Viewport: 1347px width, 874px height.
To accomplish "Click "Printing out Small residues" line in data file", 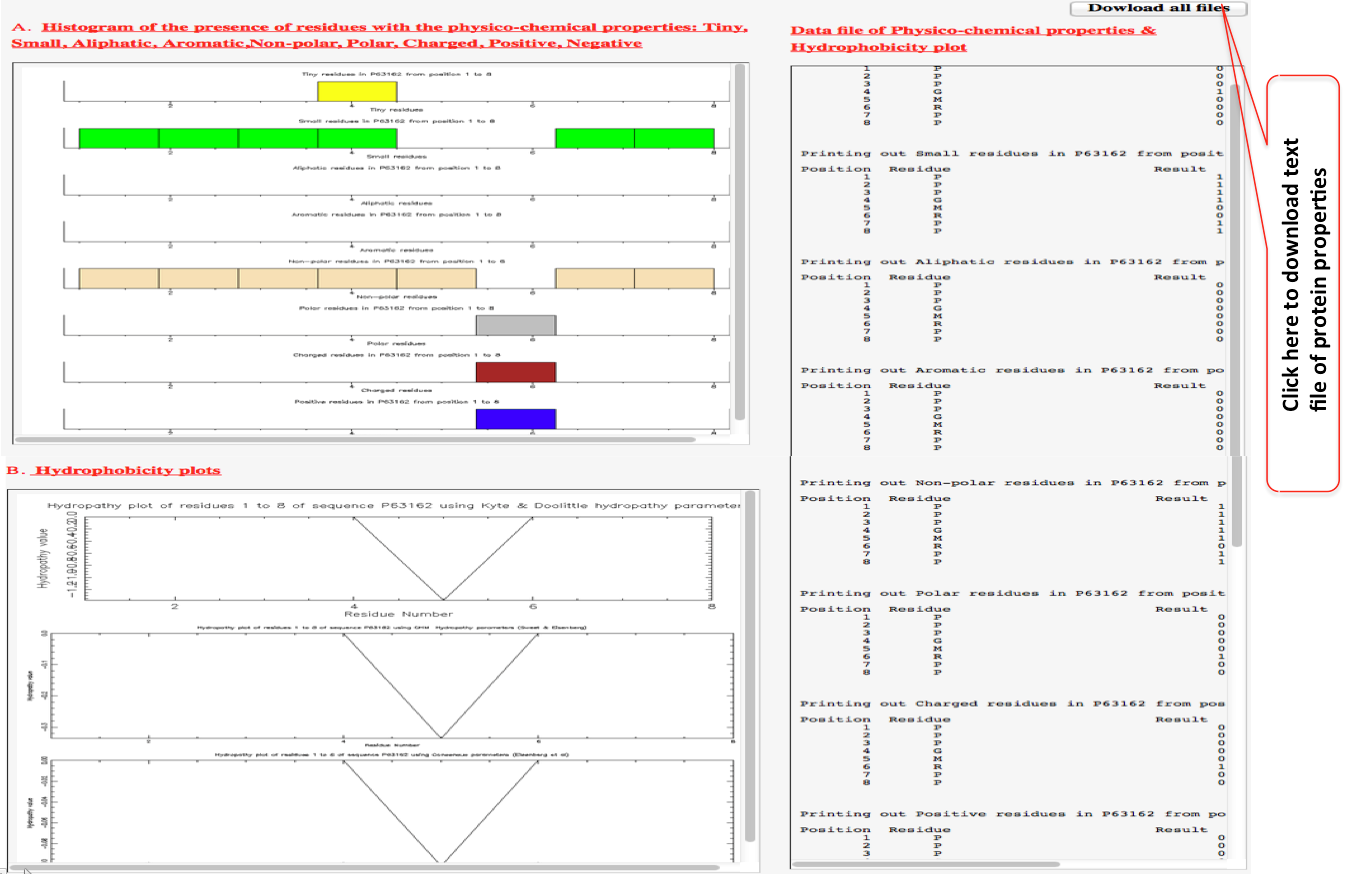I will tap(1011, 153).
